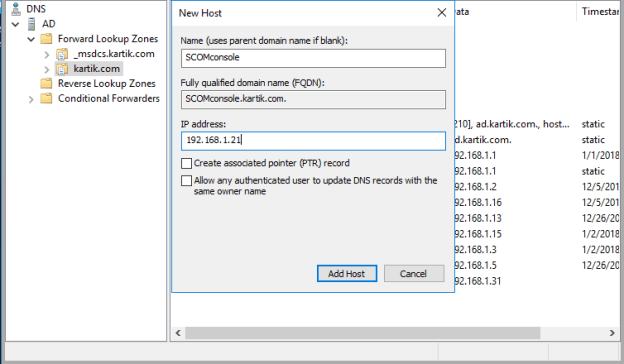
Task: Select kartik.com label in tree
Action: coord(96,69)
